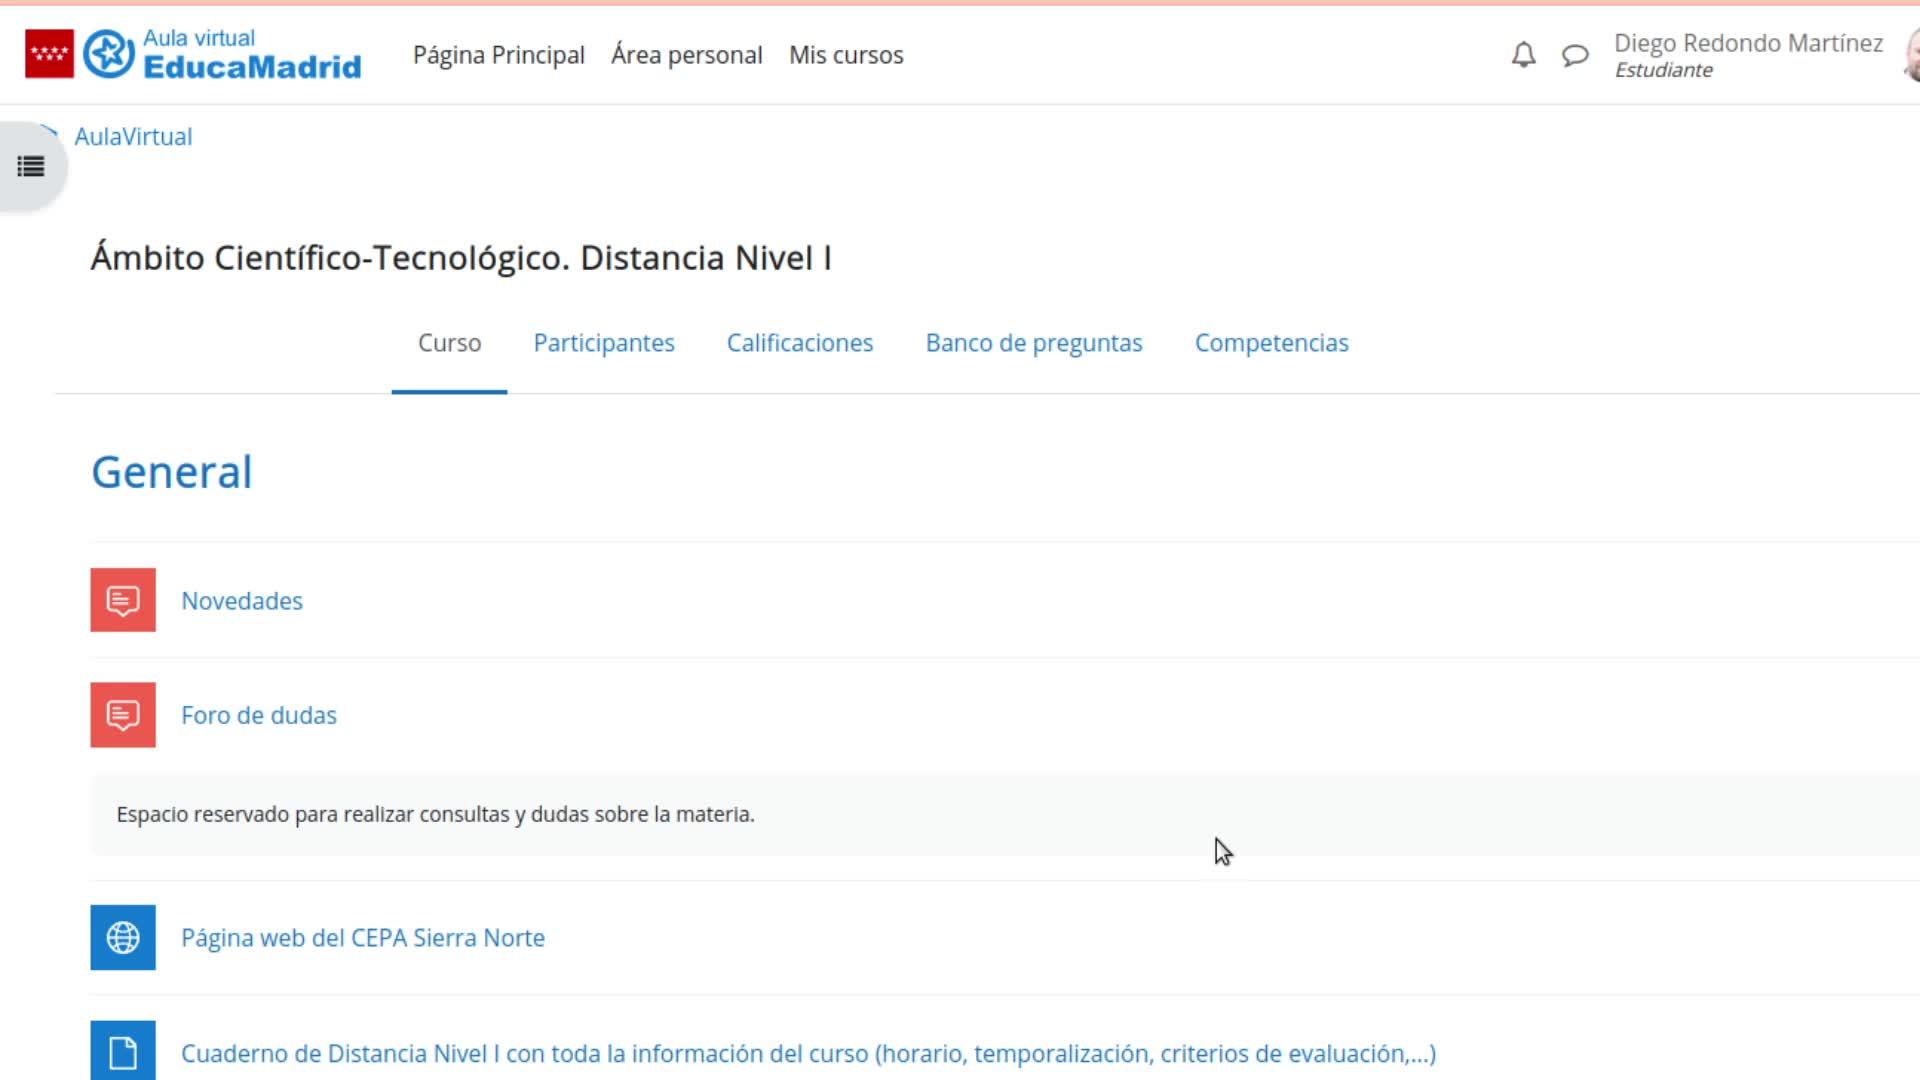Open the Competencias tab
This screenshot has height=1080, width=1920.
[x=1272, y=343]
